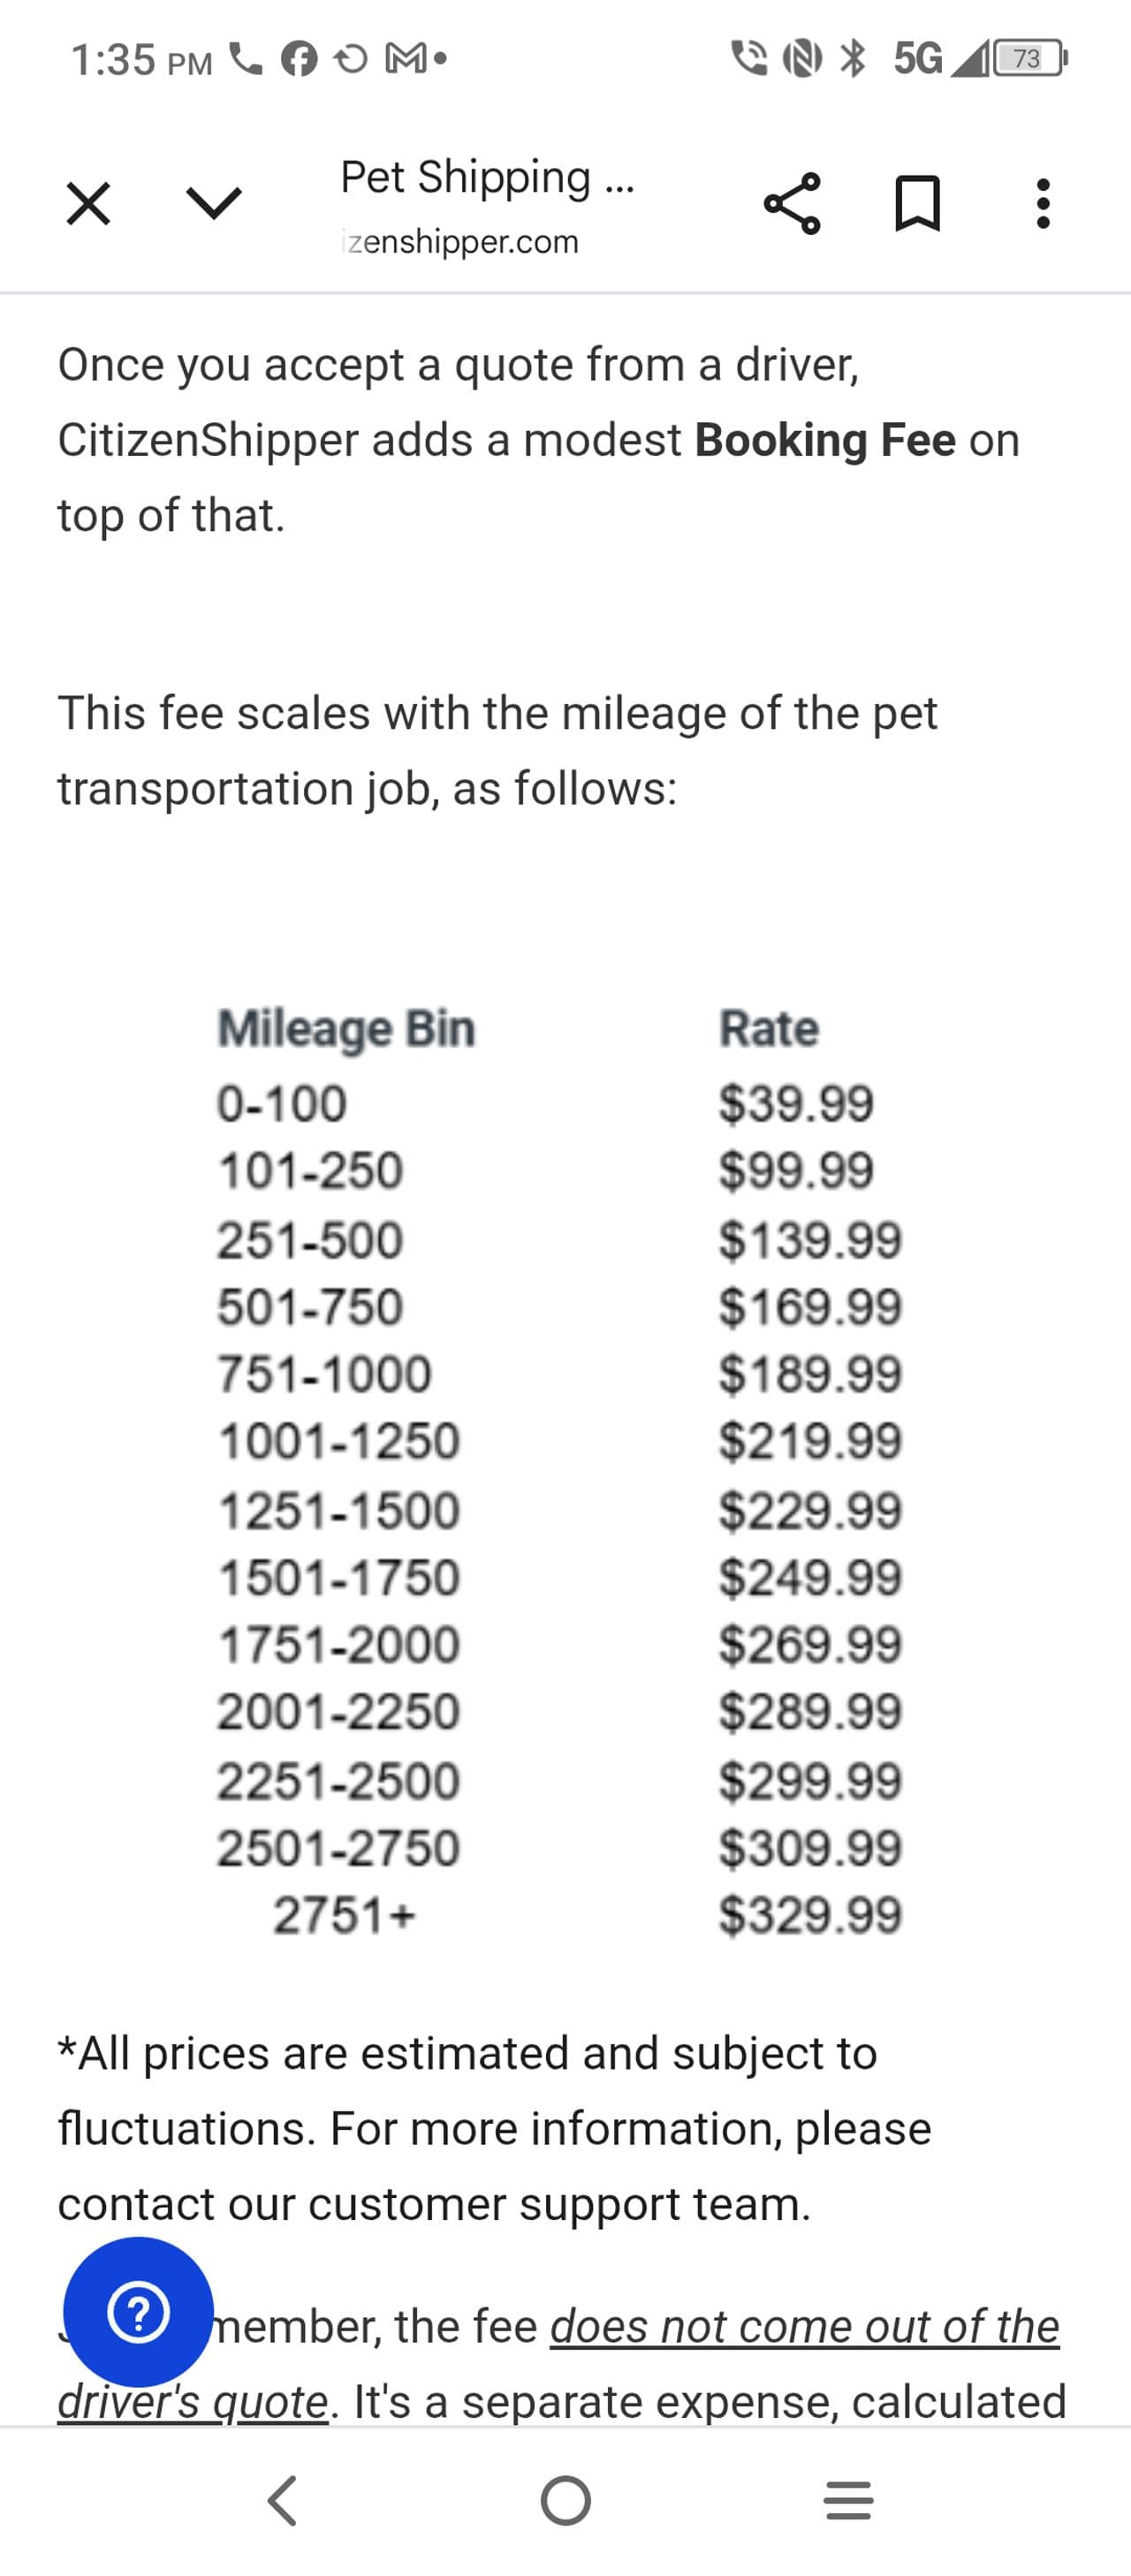Tap the Facebook notification icon in the status bar

299,60
